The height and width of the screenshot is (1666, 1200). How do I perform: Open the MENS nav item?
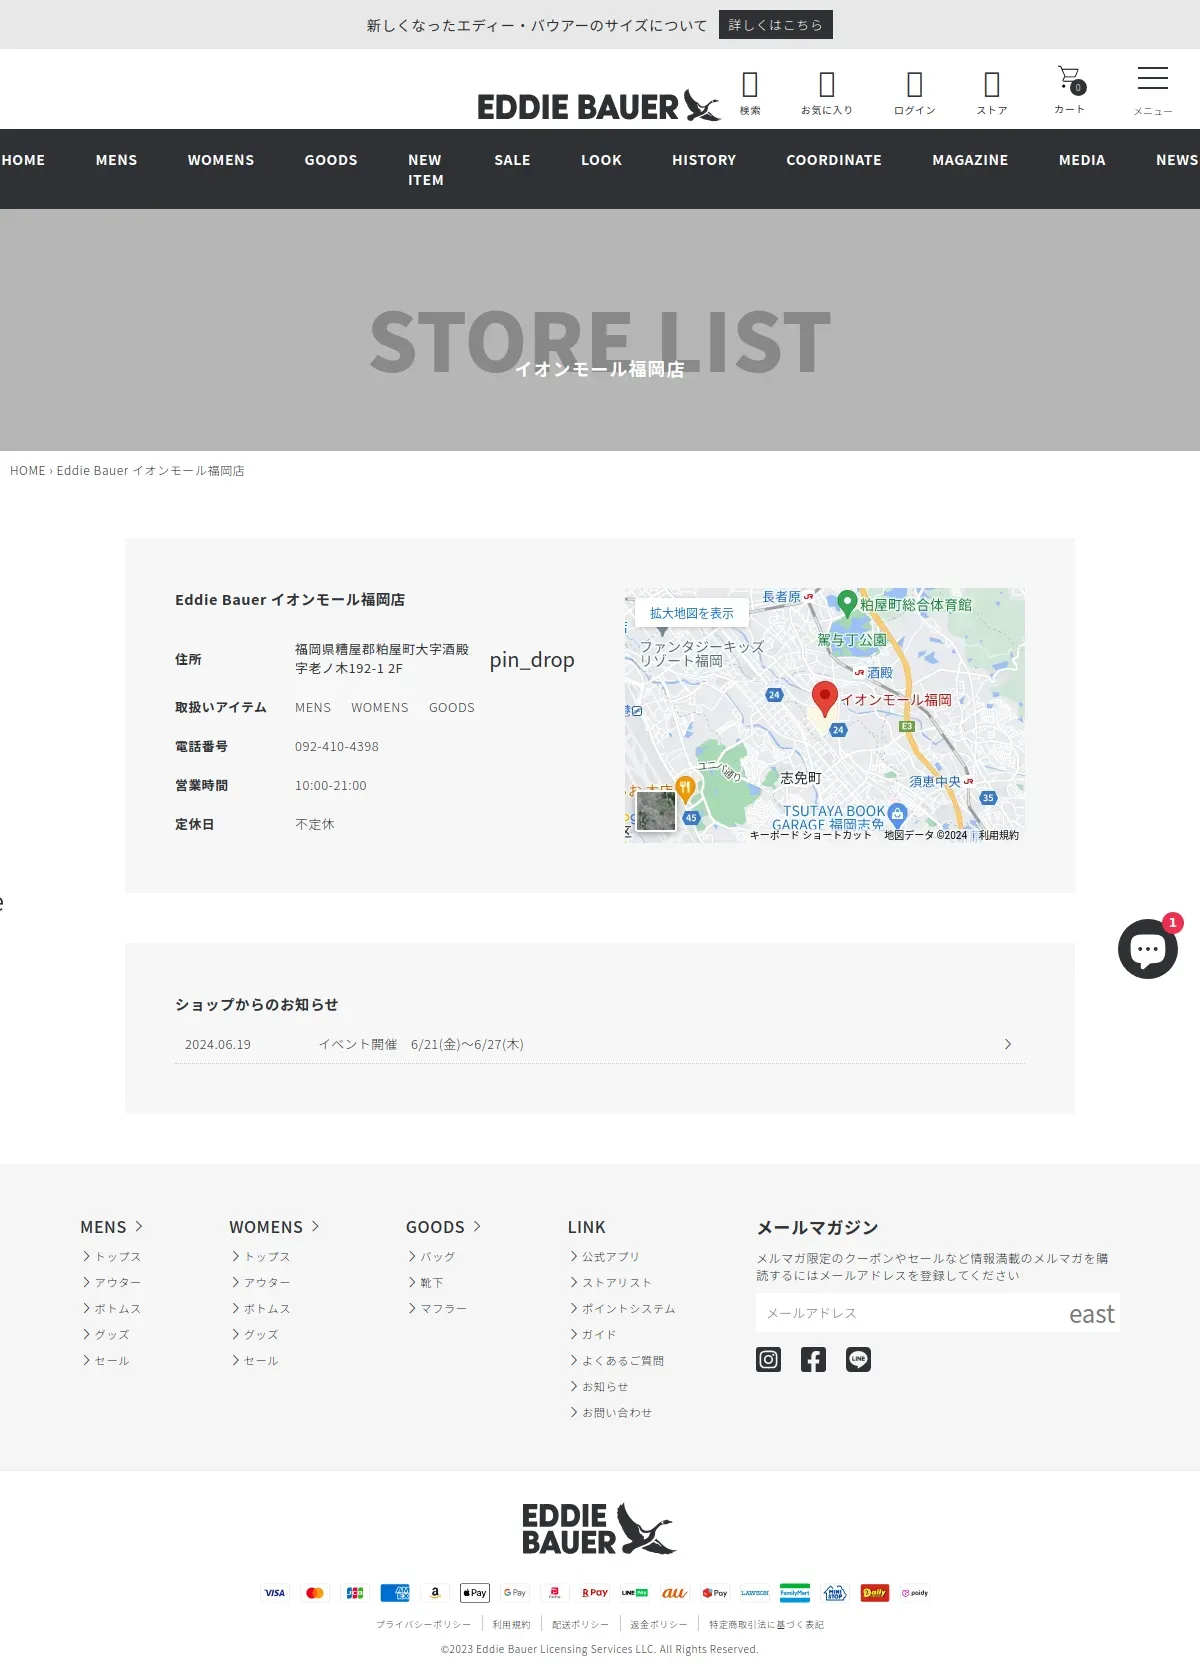click(117, 160)
